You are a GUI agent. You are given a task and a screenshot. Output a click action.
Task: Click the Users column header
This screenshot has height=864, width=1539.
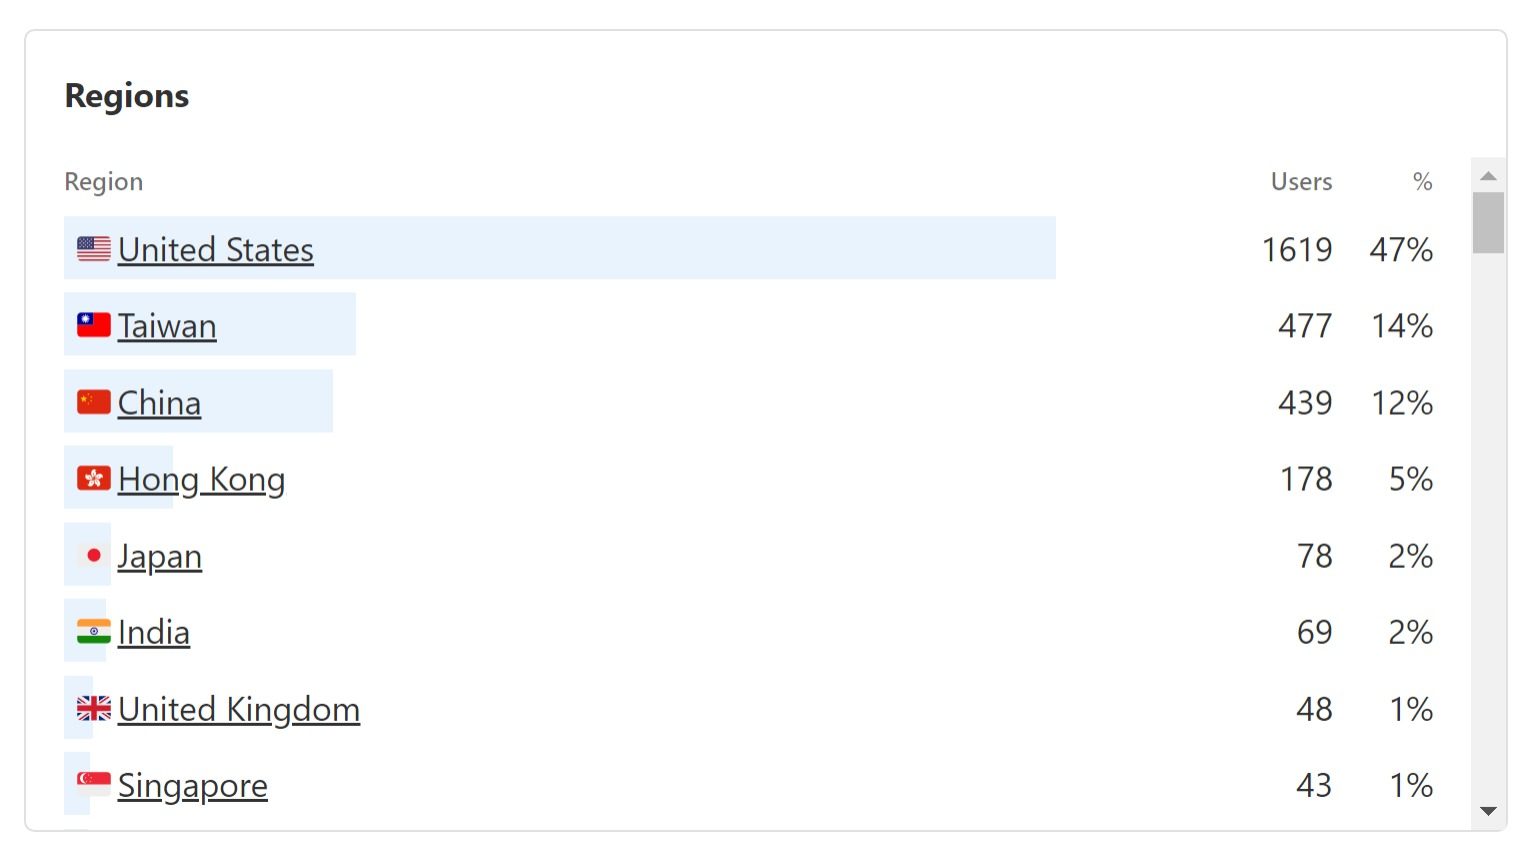pos(1301,182)
